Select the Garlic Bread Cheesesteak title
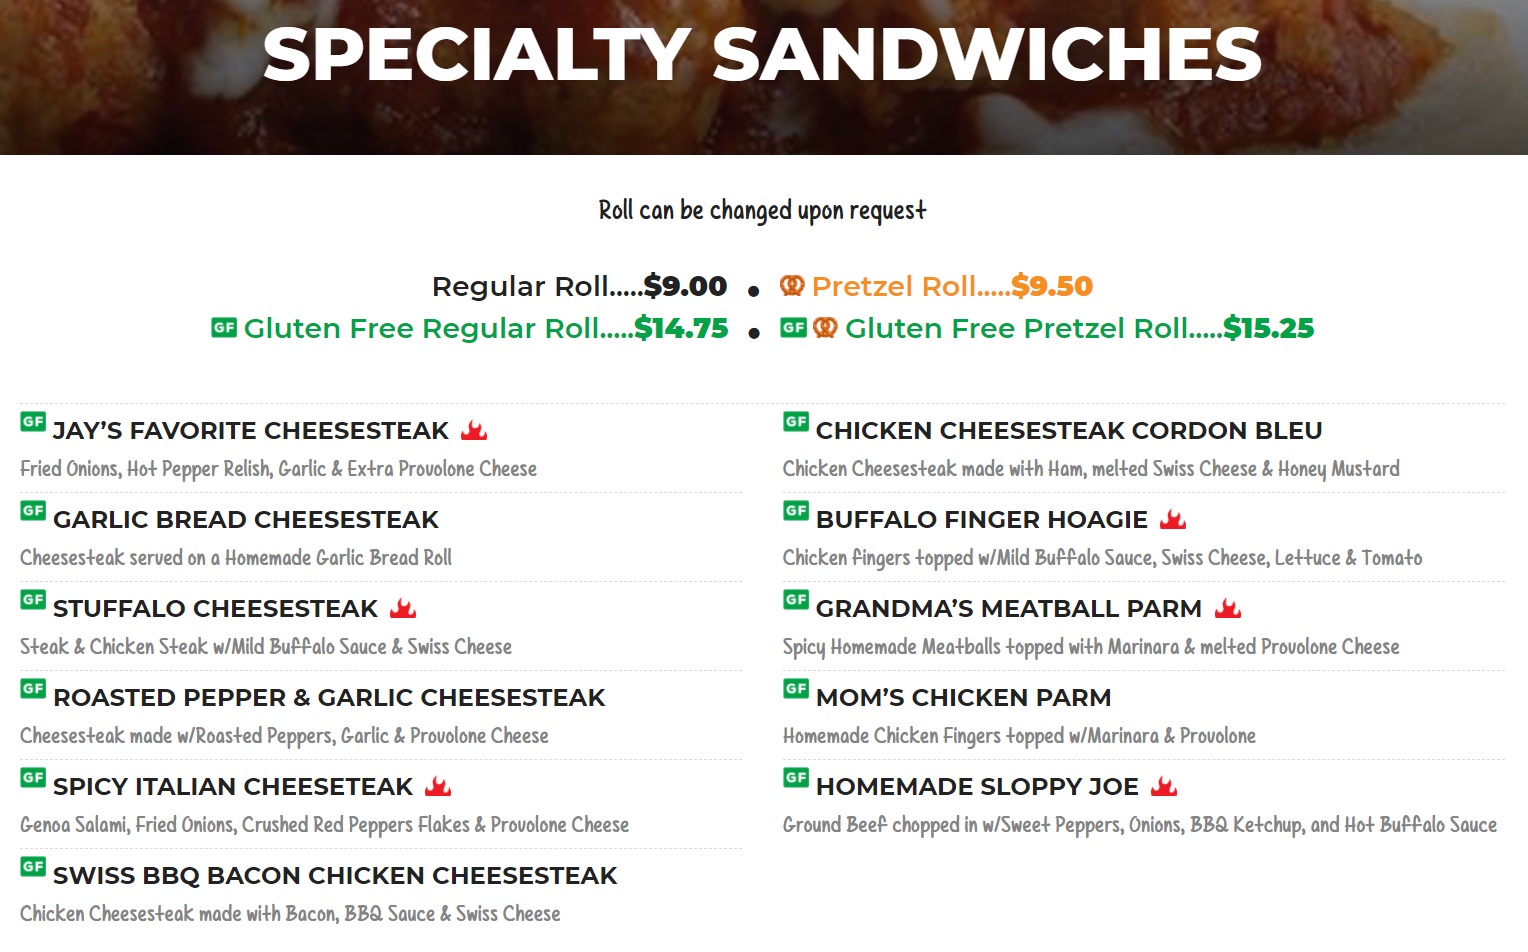The height and width of the screenshot is (952, 1528). (246, 520)
